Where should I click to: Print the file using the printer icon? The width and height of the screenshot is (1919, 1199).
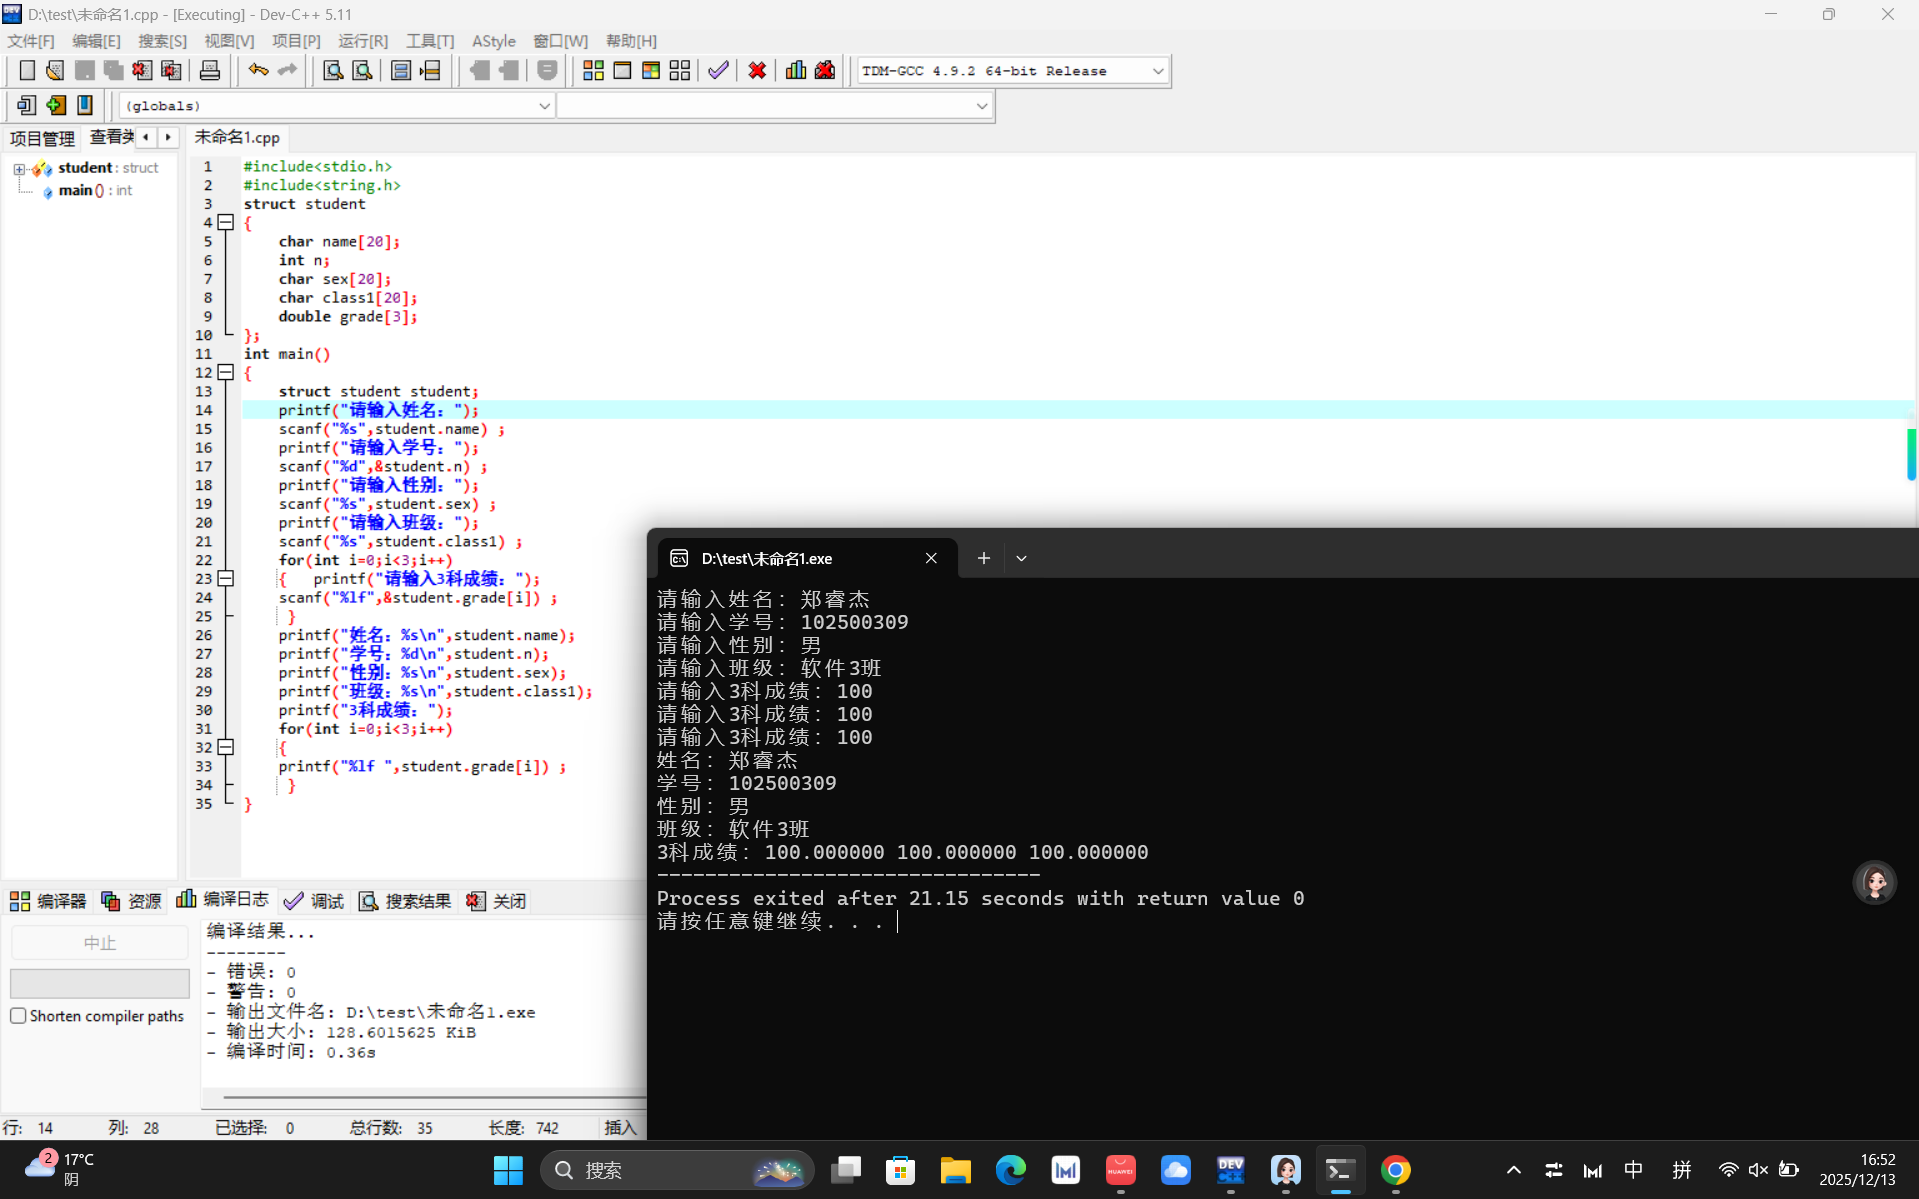210,70
